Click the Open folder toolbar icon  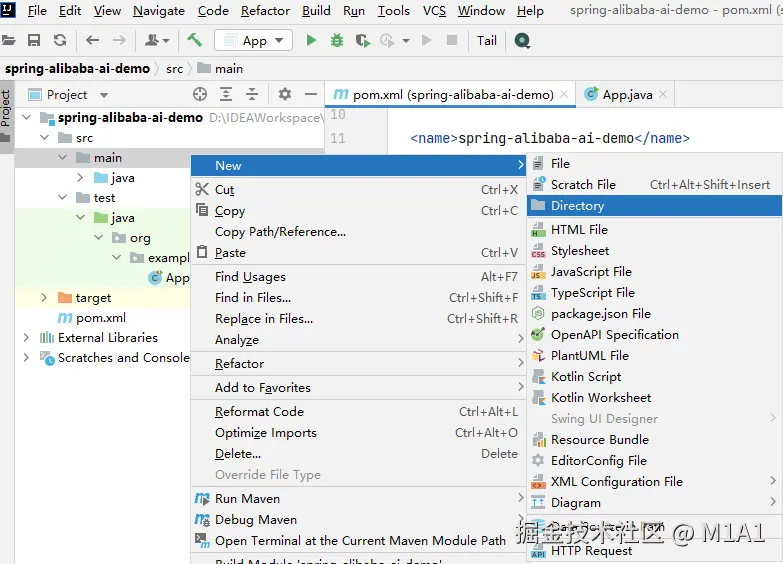click(x=8, y=40)
